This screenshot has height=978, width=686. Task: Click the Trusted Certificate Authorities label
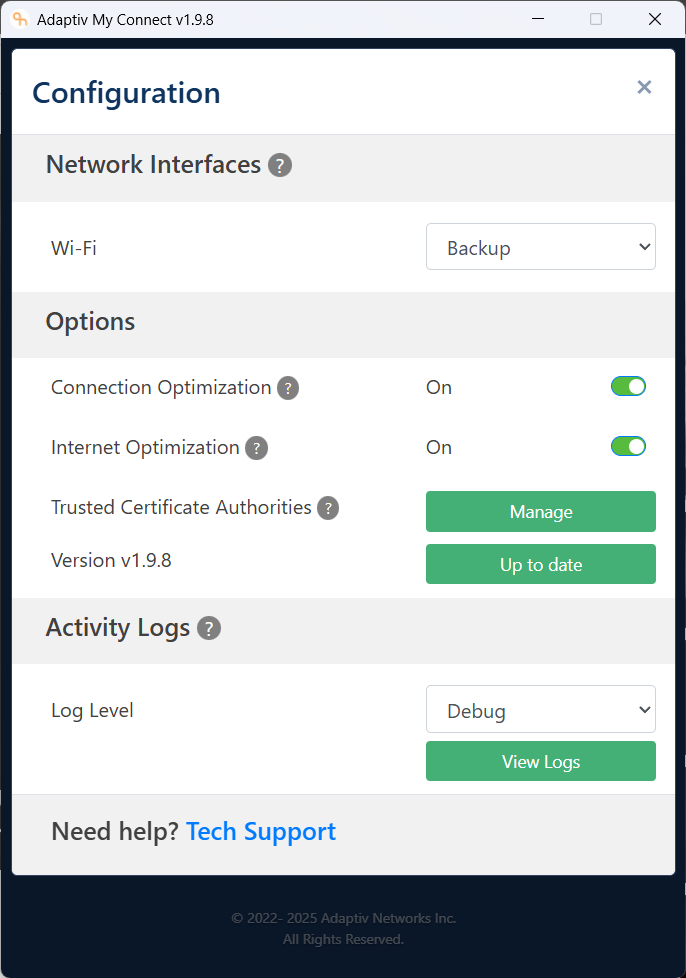(181, 507)
